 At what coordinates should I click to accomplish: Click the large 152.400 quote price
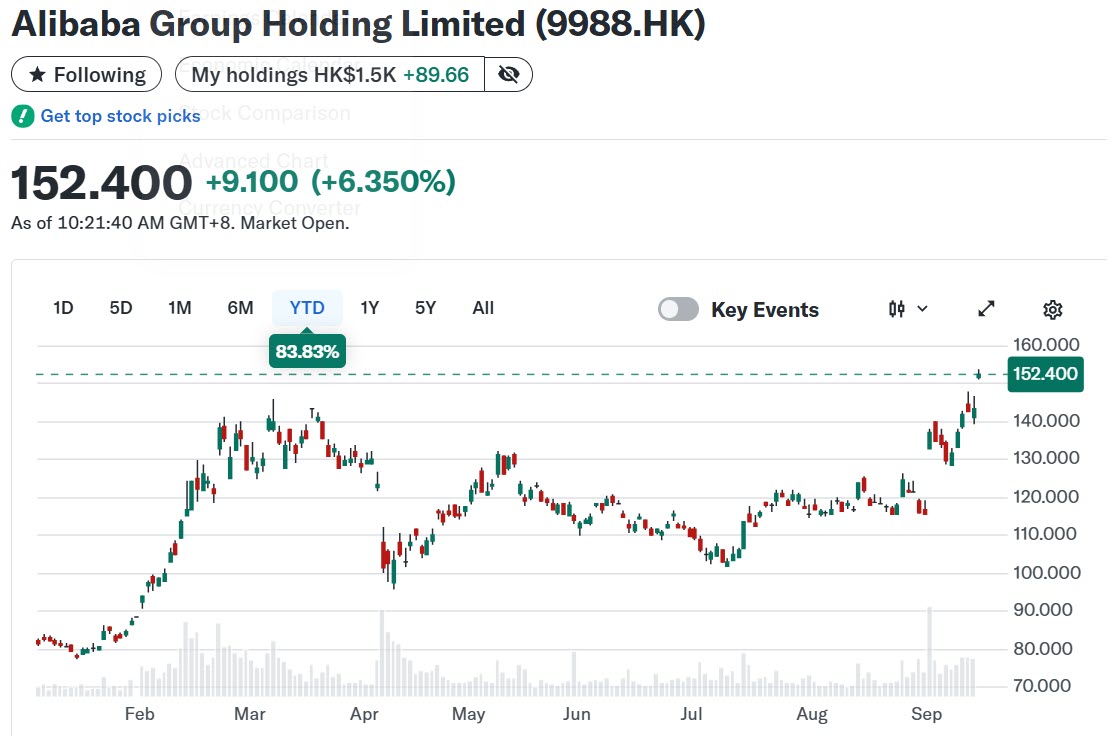point(102,183)
